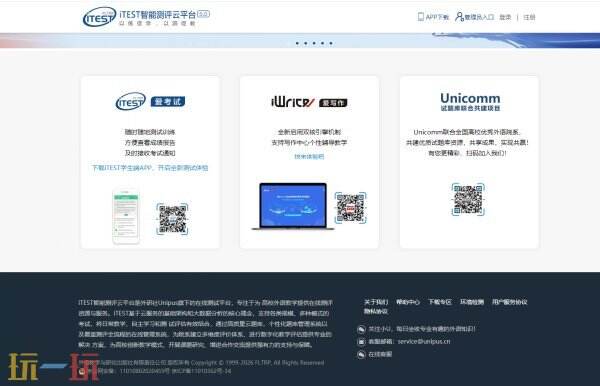600x386 pixels.
Task: Click the laptop preview image in the iWrite card
Action: (x=293, y=206)
